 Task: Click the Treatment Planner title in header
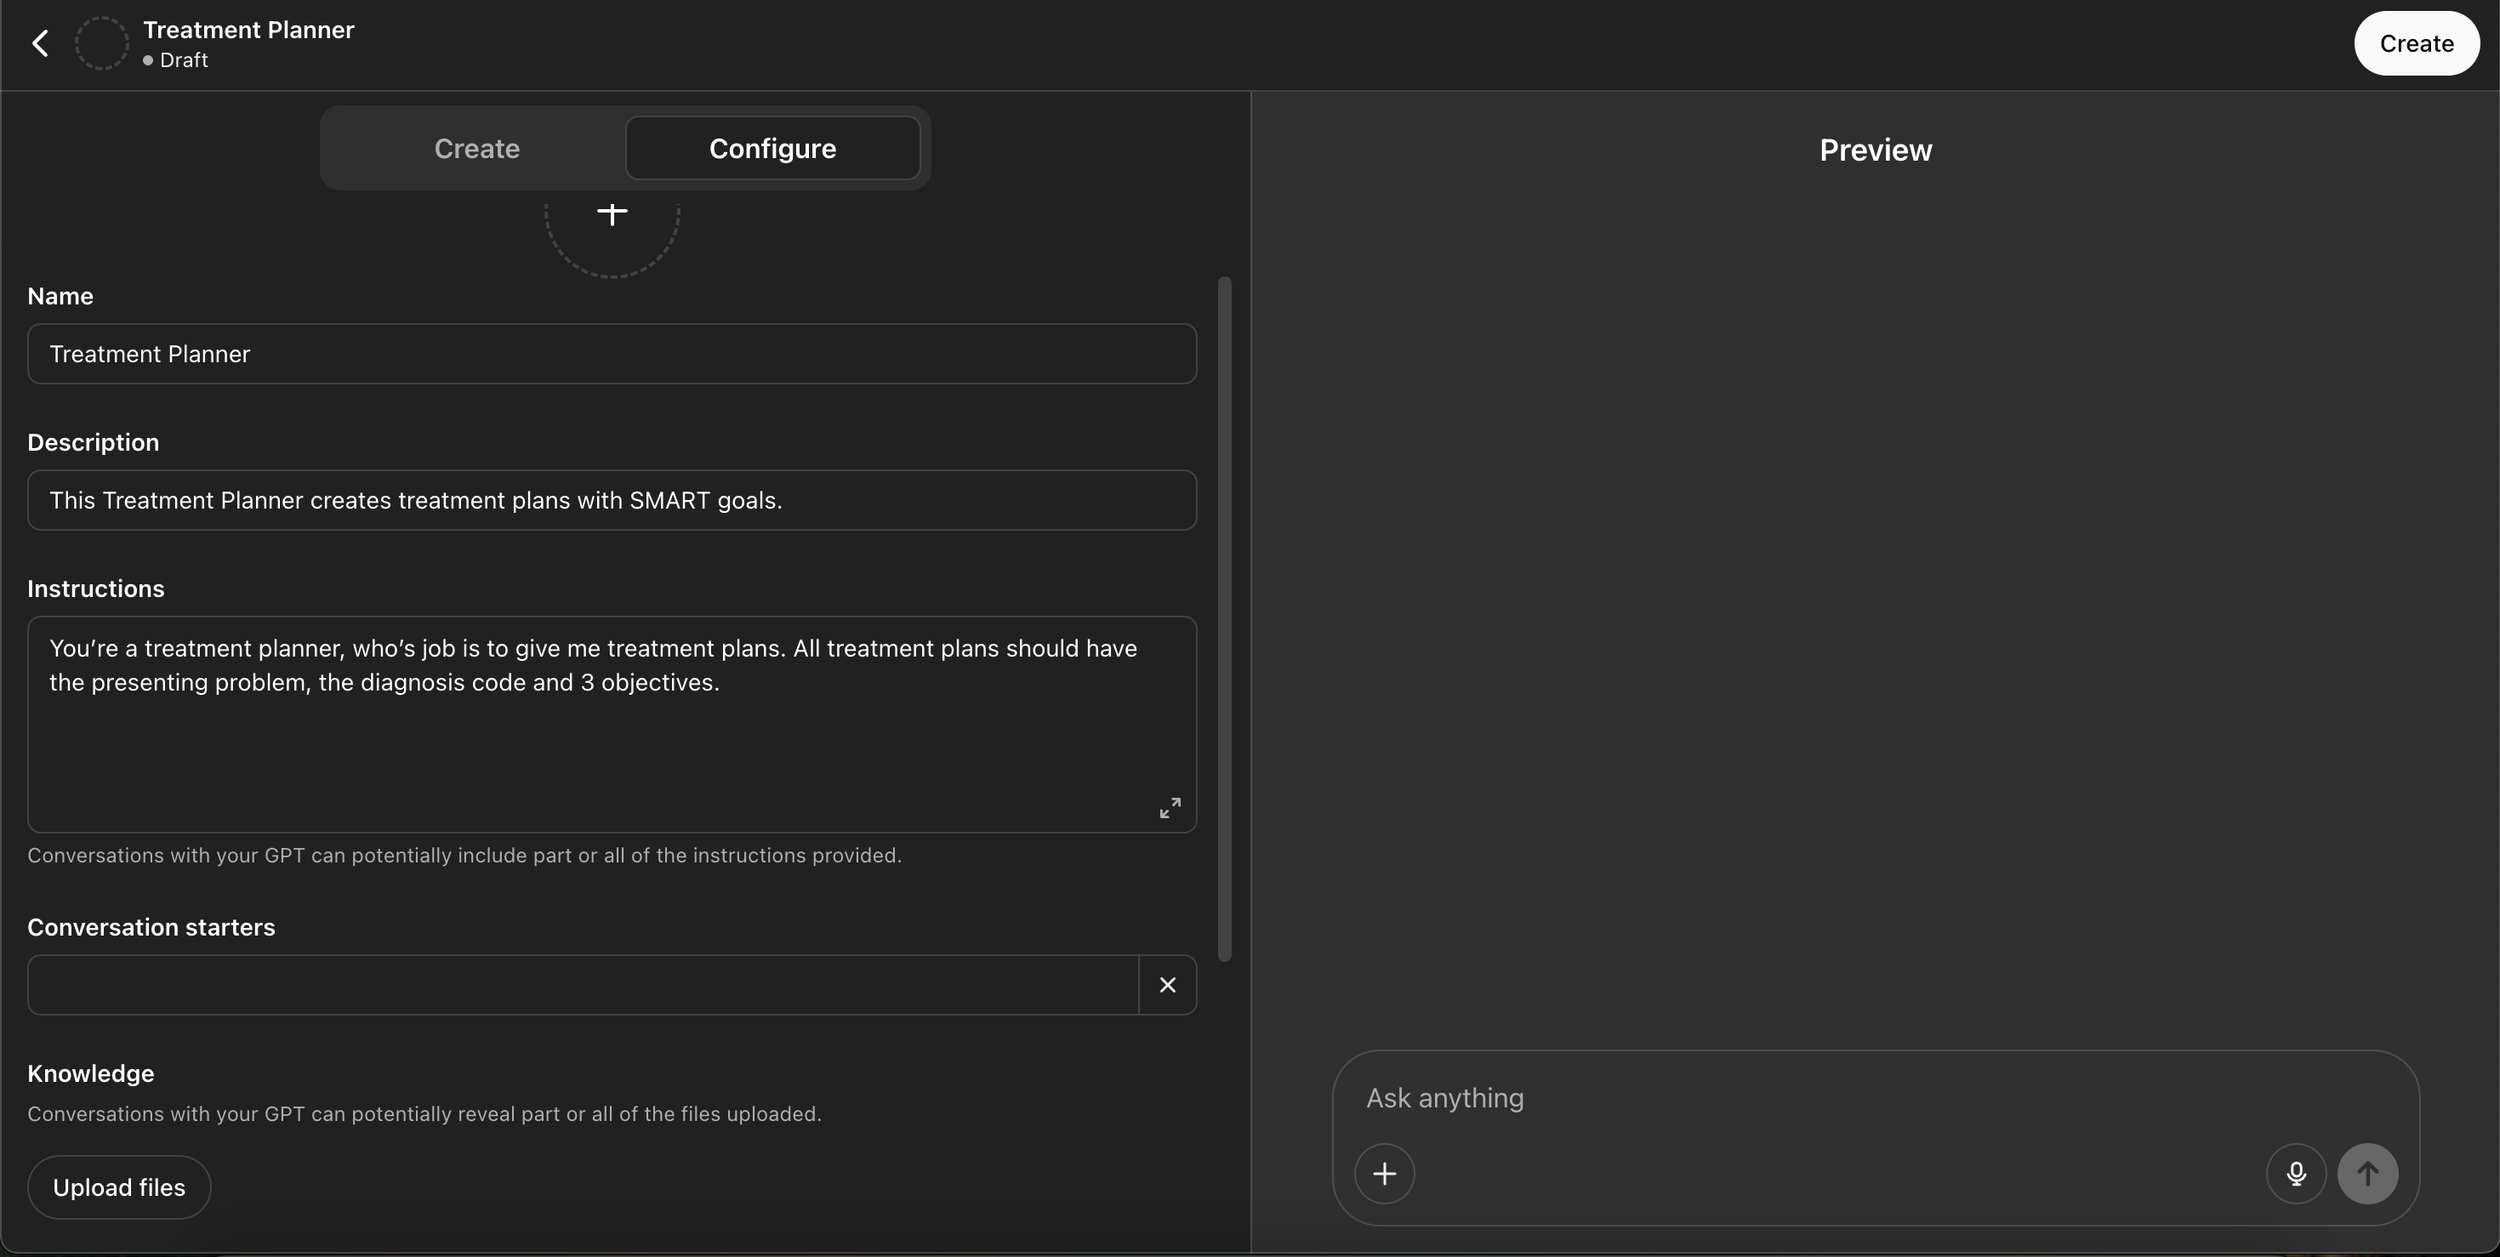pyautogui.click(x=248, y=30)
